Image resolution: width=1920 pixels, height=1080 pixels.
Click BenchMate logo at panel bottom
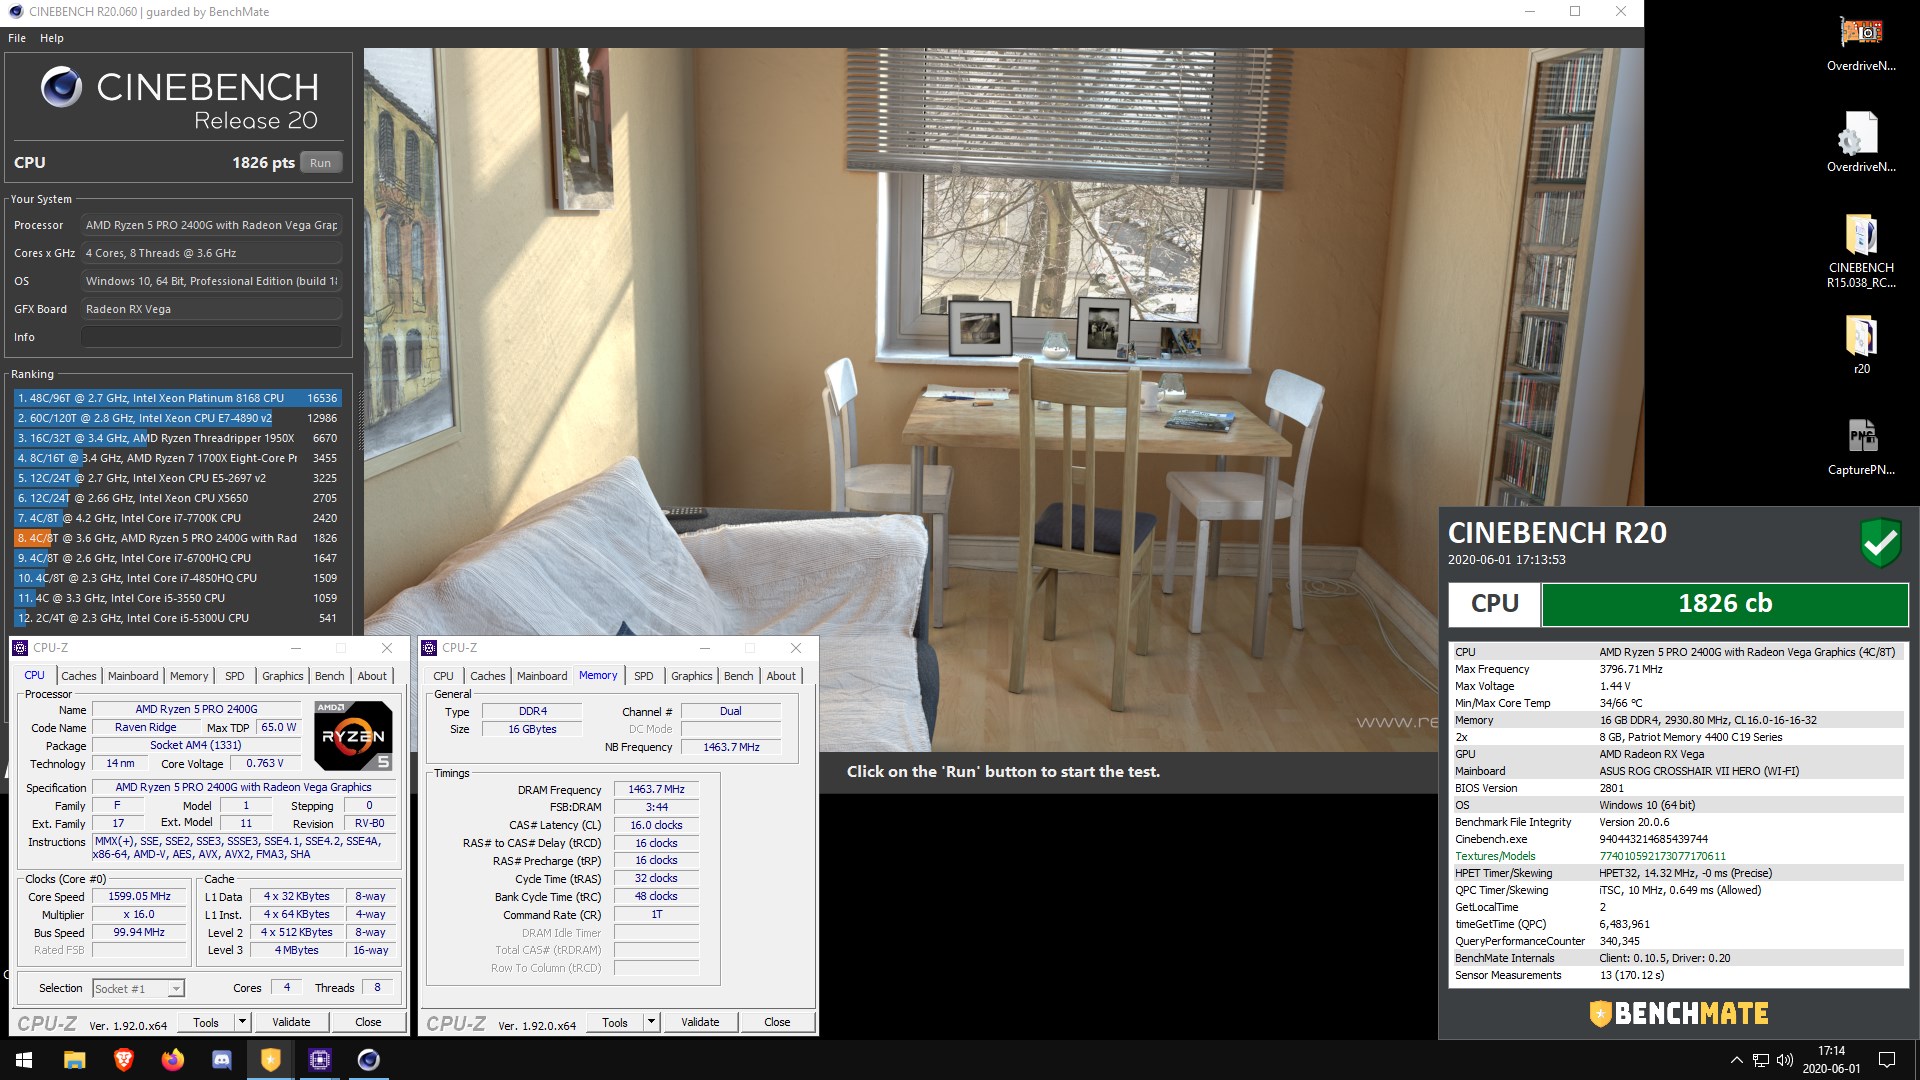point(1679,1013)
